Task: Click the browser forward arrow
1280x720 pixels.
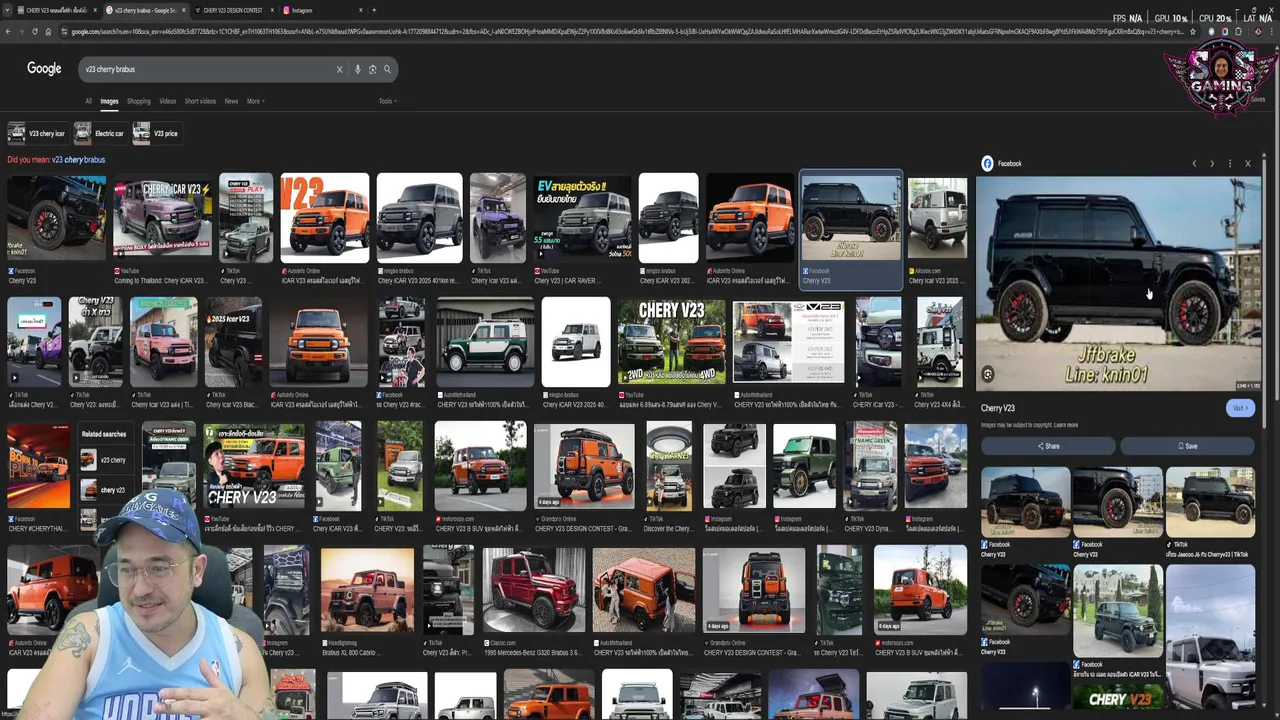Action: pos(21,31)
